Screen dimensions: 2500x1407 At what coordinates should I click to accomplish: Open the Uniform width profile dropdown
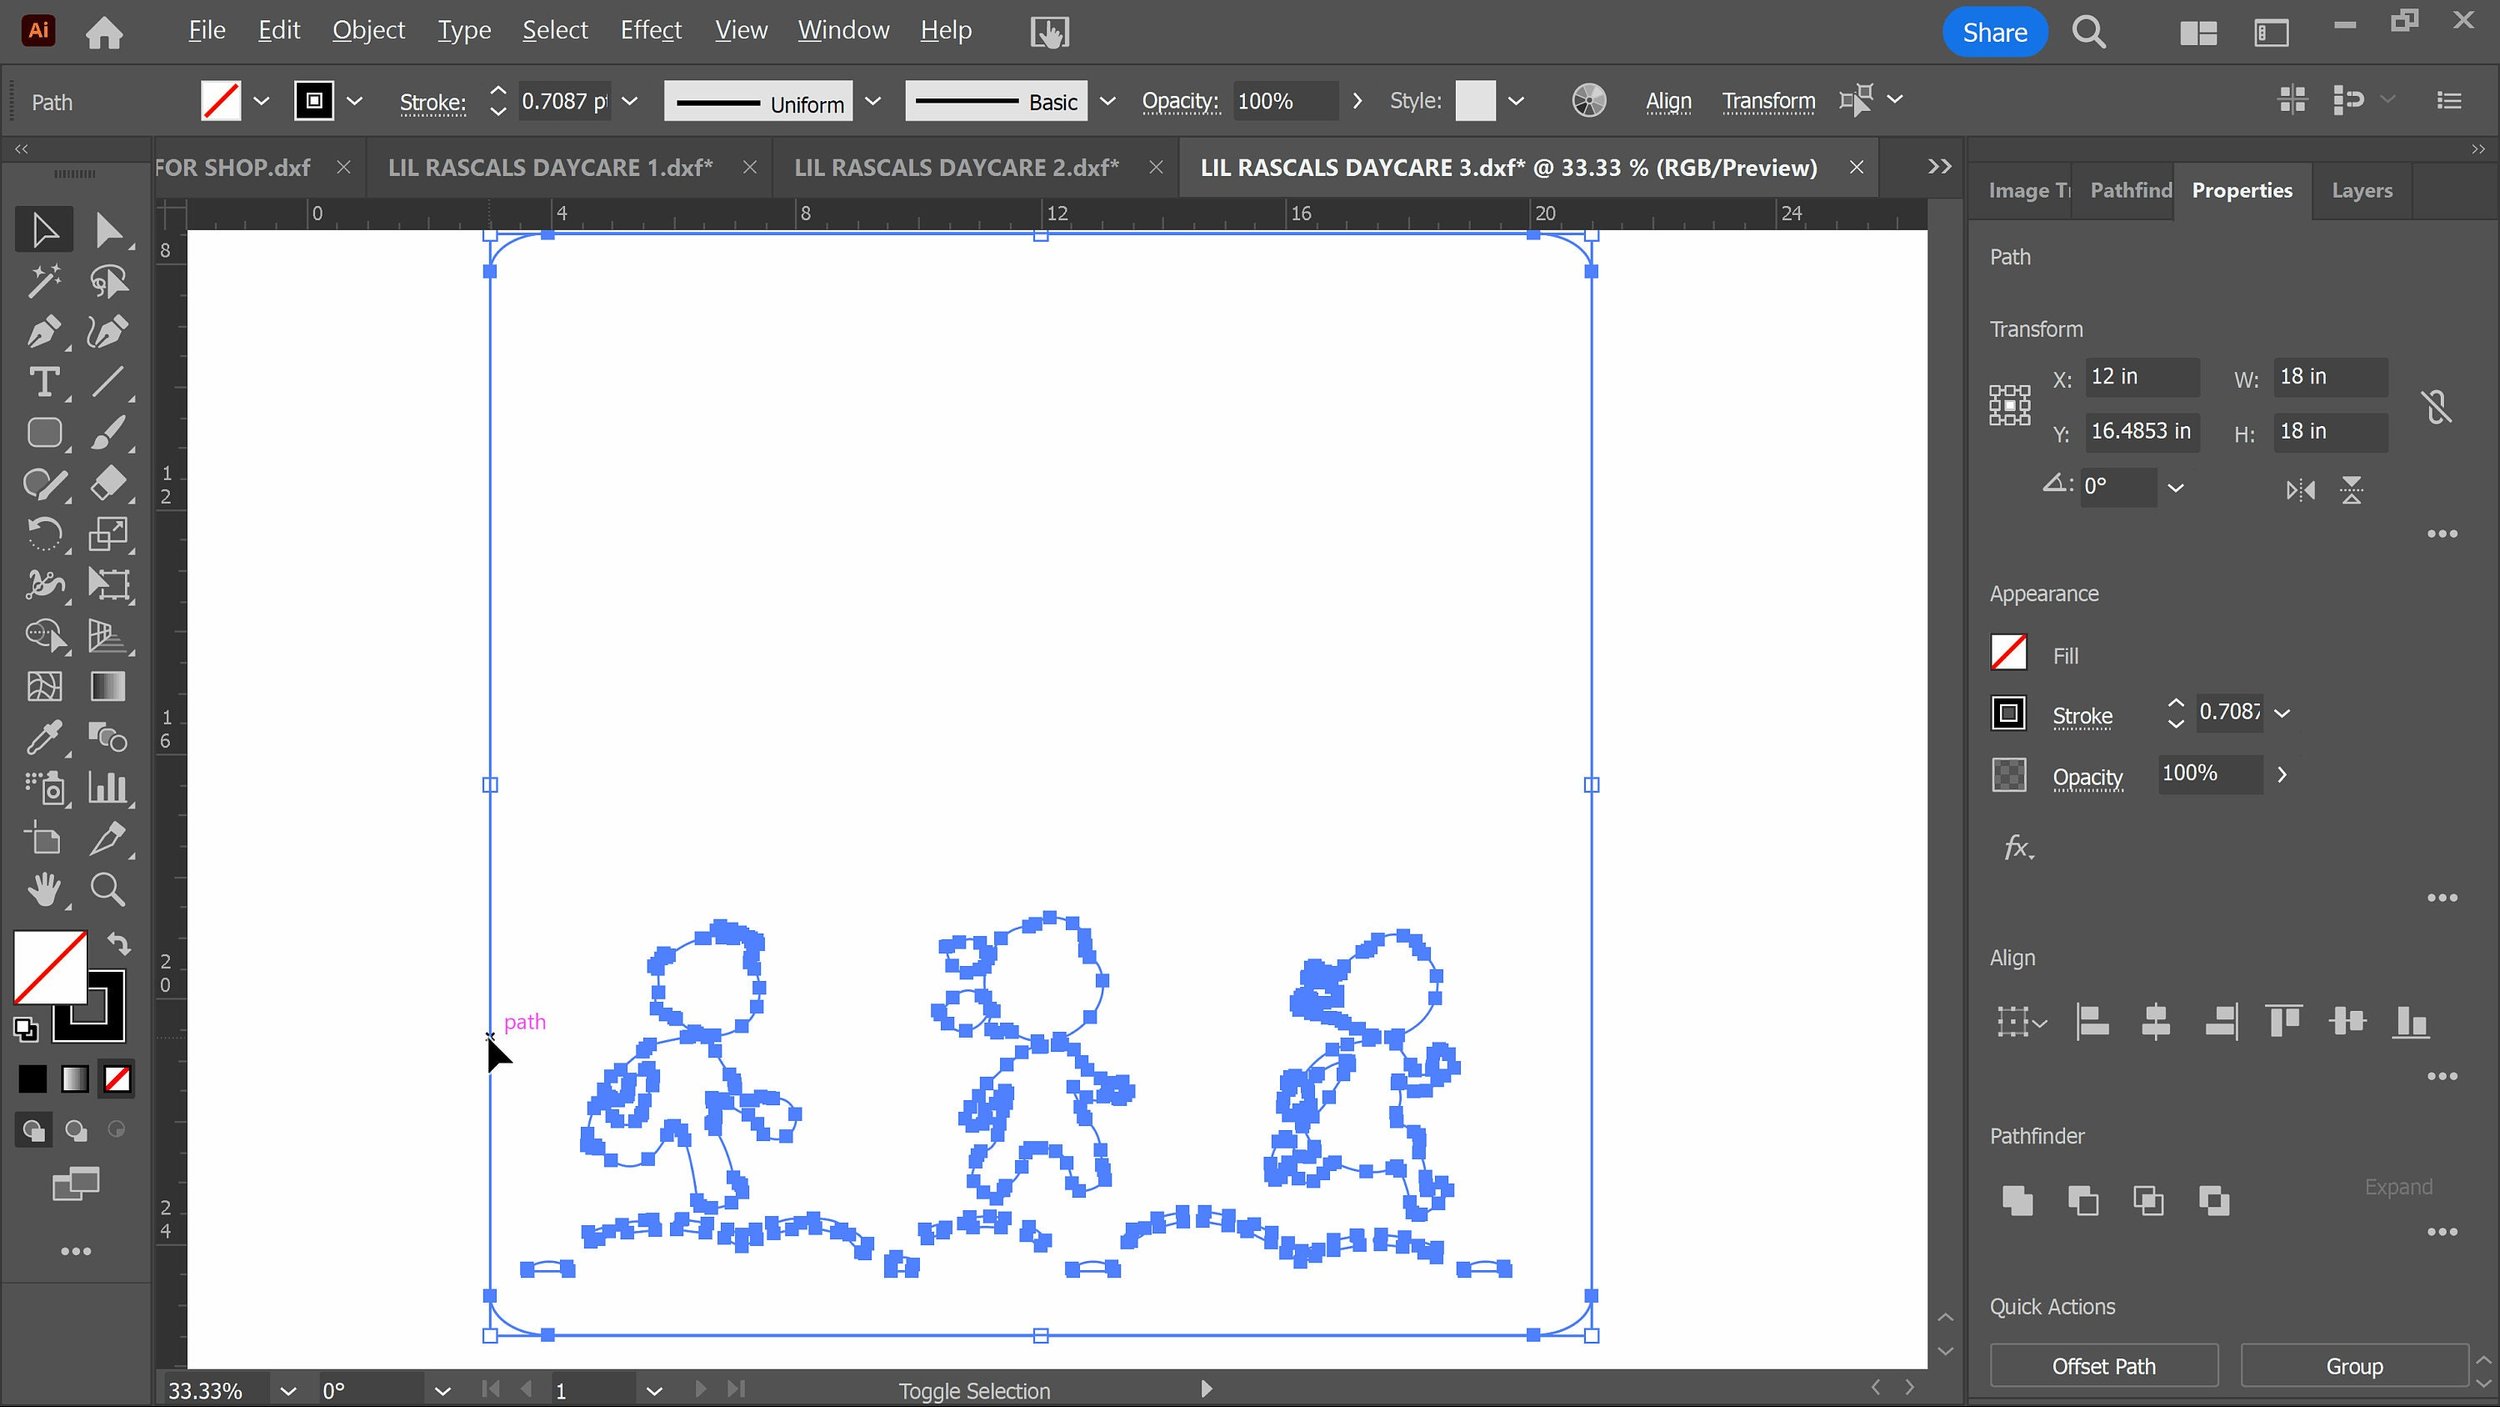coord(873,101)
